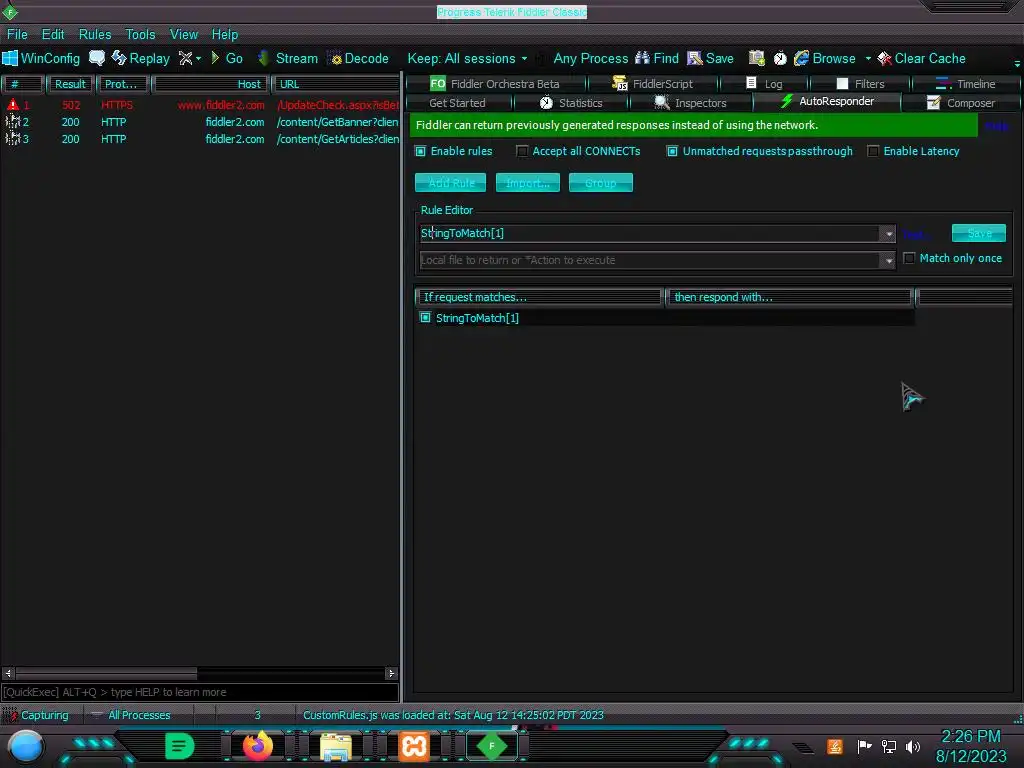Viewport: 1024px width, 768px height.
Task: Select session 1 with 502 result
Action: click(200, 105)
